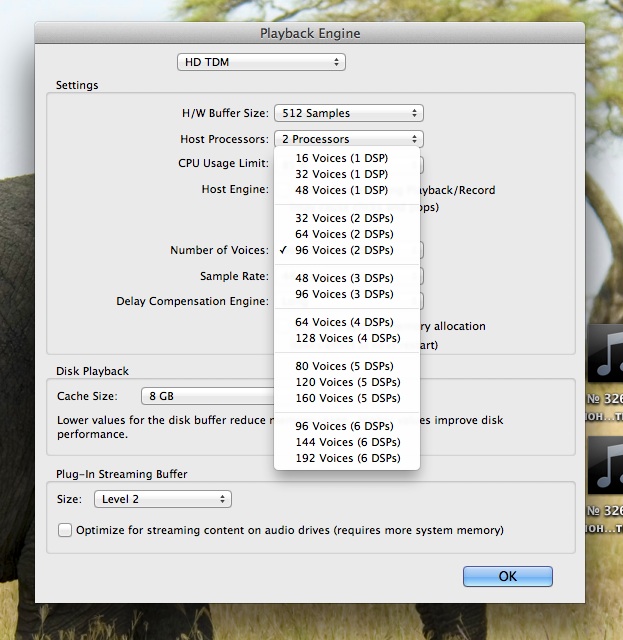The height and width of the screenshot is (640, 623).
Task: Select 64 Voices (4 DSPs)
Action: pos(347,322)
